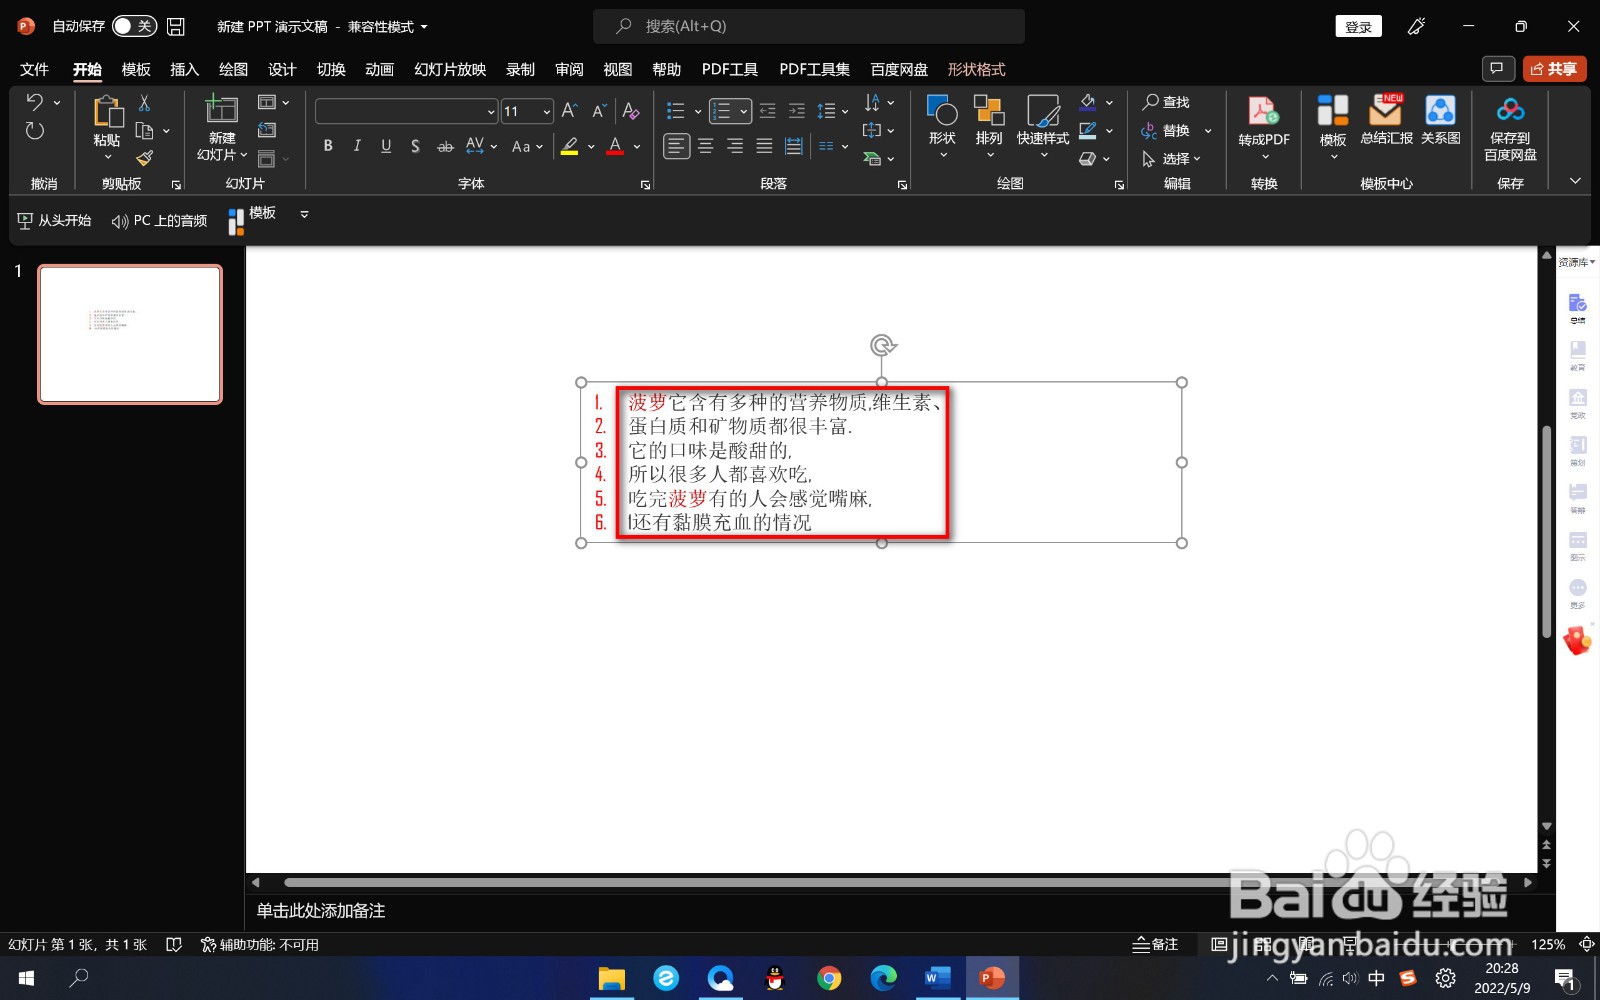
Task: Increase list indent level
Action: tap(796, 111)
